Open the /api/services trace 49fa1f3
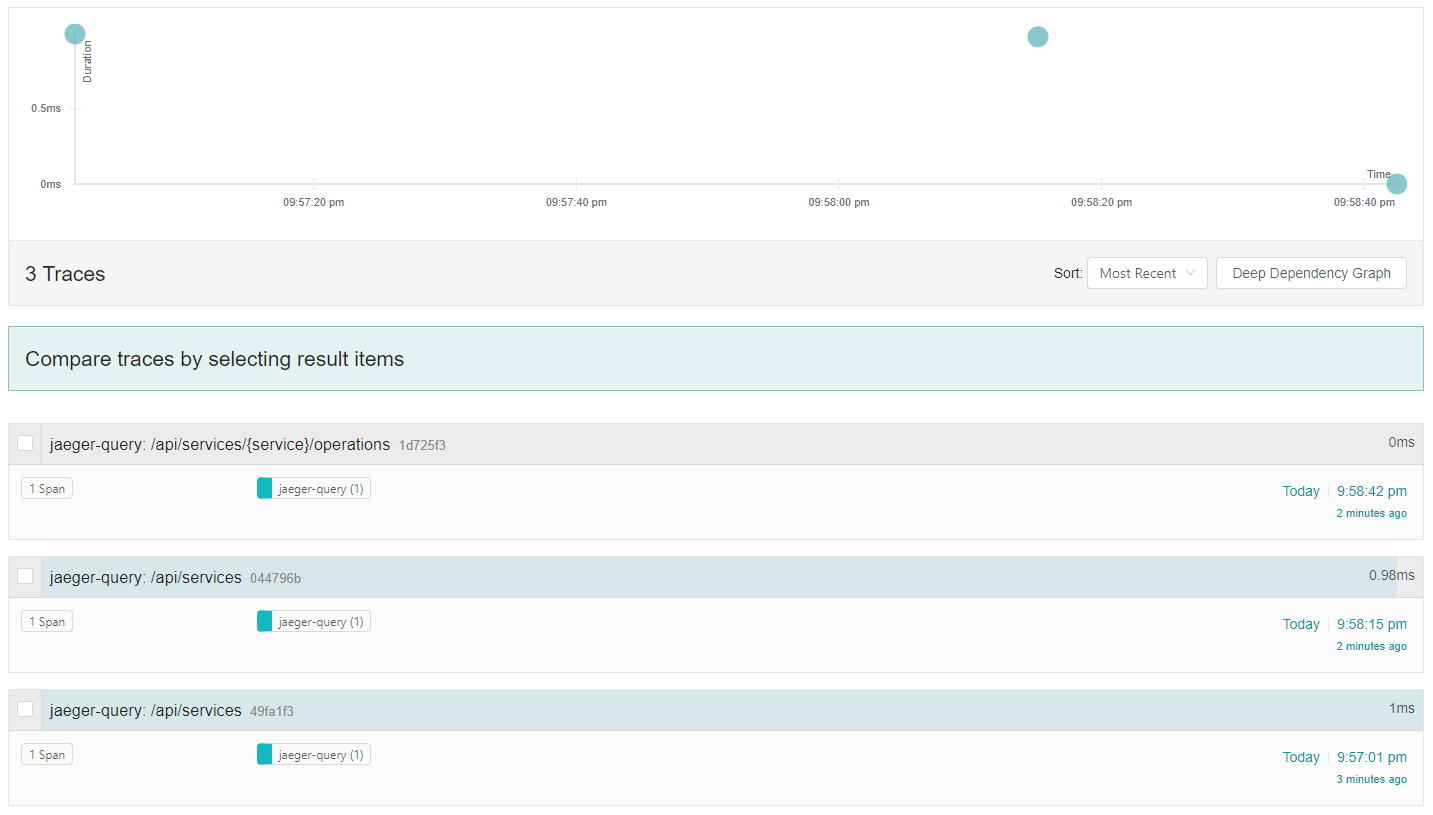Viewport: 1433px width, 815px height. [146, 710]
